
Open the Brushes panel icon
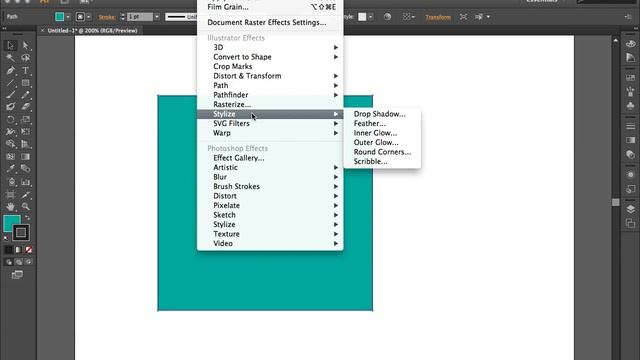point(631,91)
